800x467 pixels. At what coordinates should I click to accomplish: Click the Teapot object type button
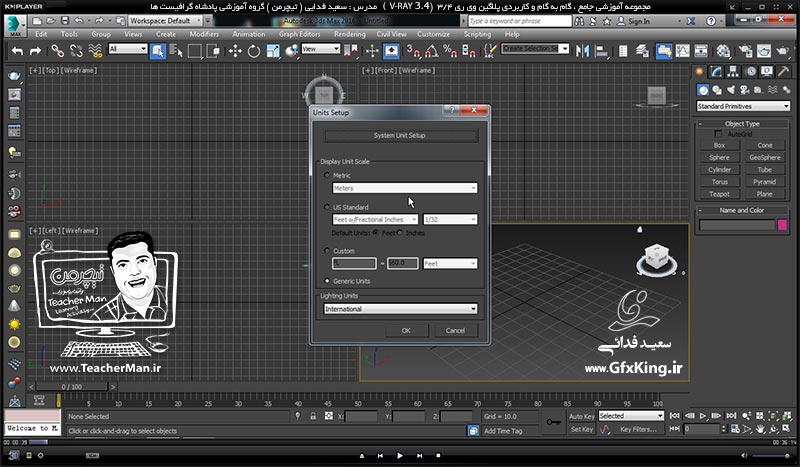tap(719, 194)
